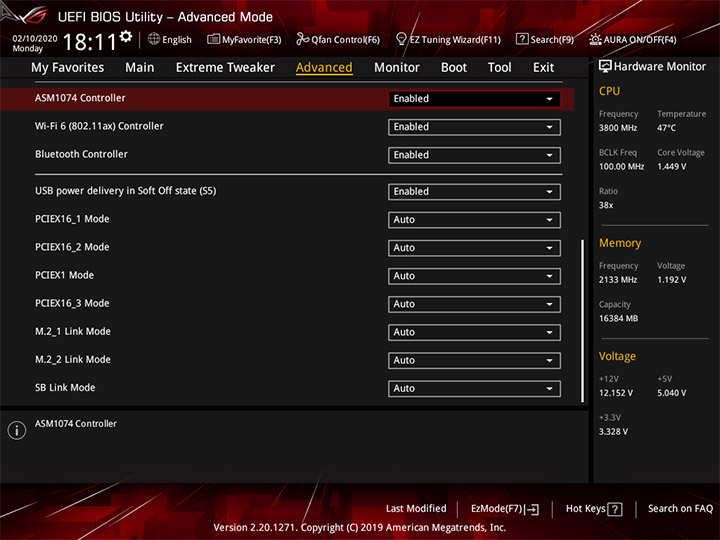Switch to the Main tab
The height and width of the screenshot is (540, 720).
[140, 68]
